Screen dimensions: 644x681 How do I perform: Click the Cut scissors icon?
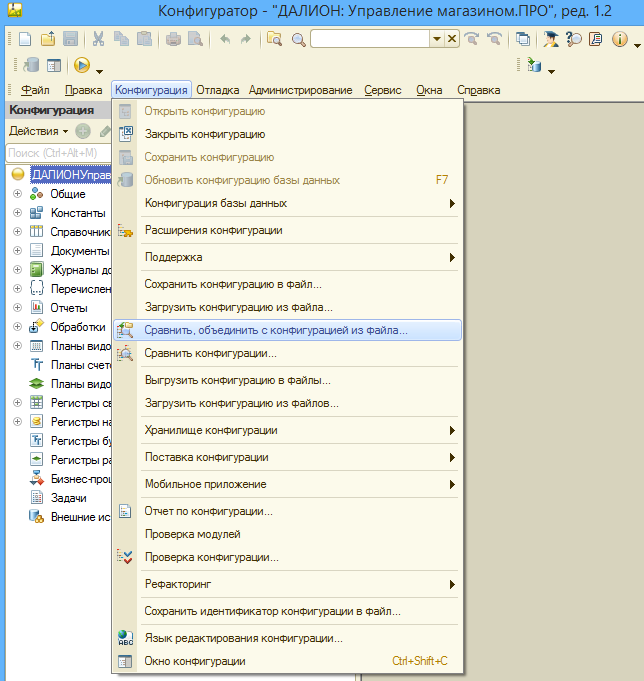pyautogui.click(x=99, y=39)
